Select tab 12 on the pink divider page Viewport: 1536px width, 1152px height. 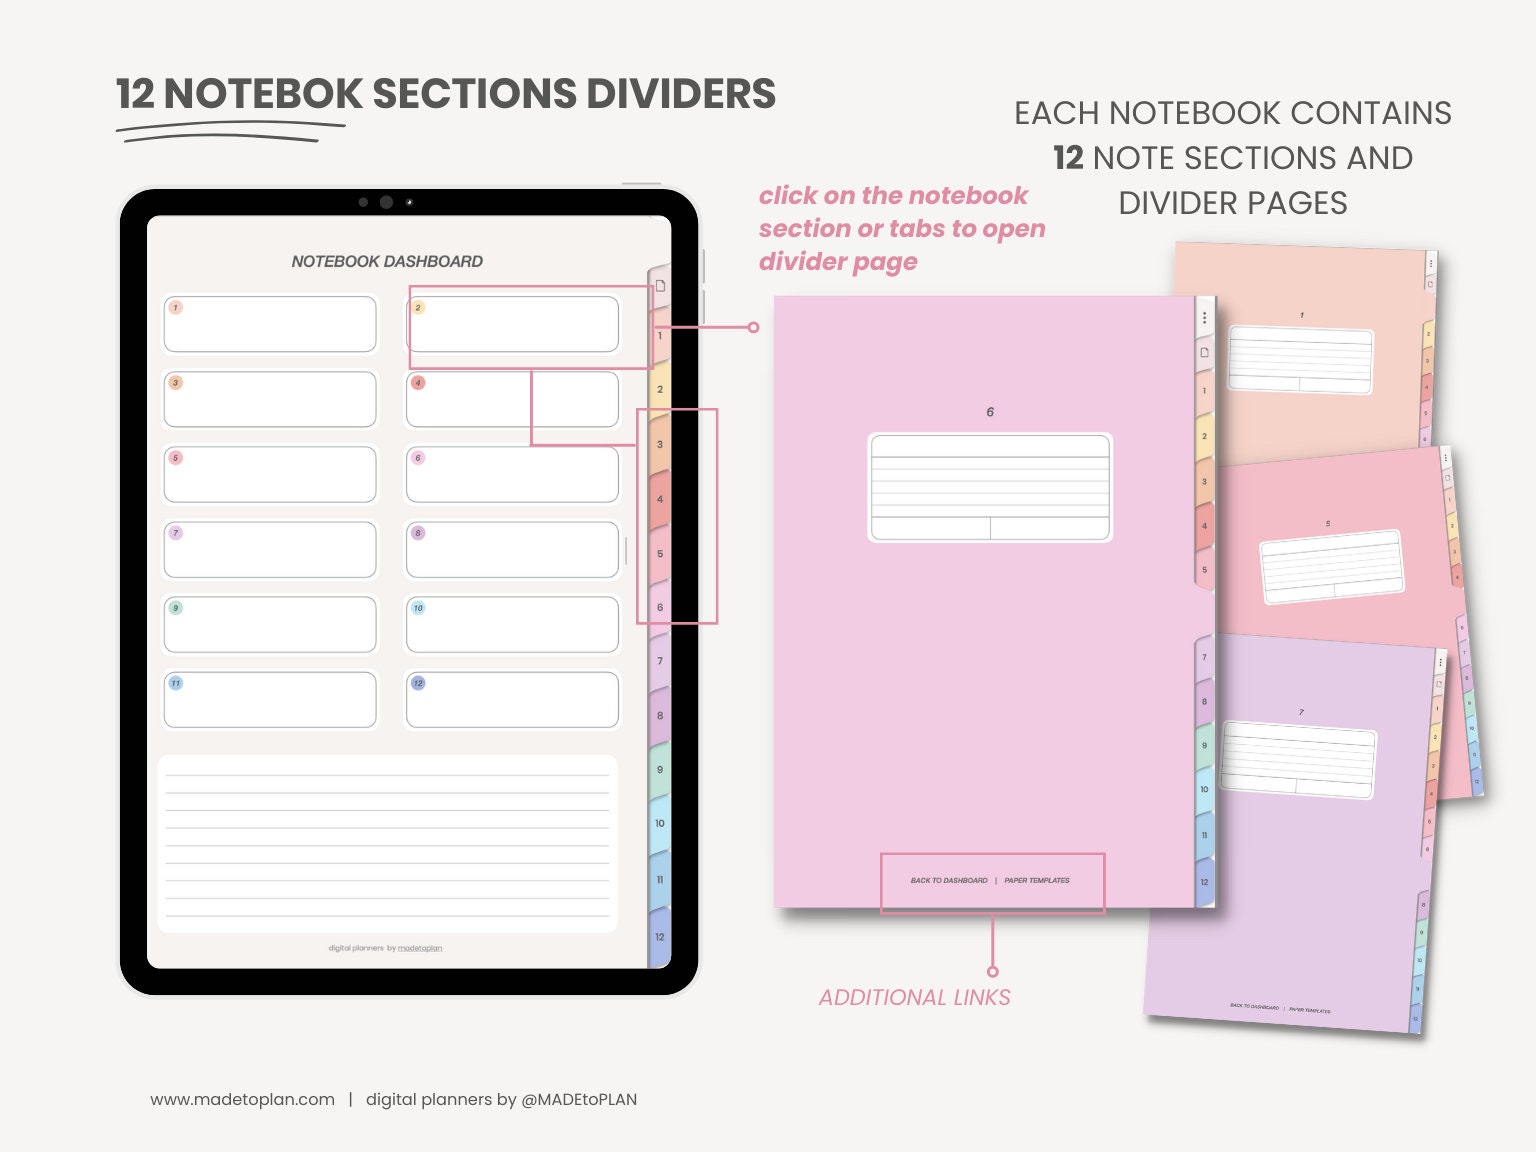[x=1204, y=883]
